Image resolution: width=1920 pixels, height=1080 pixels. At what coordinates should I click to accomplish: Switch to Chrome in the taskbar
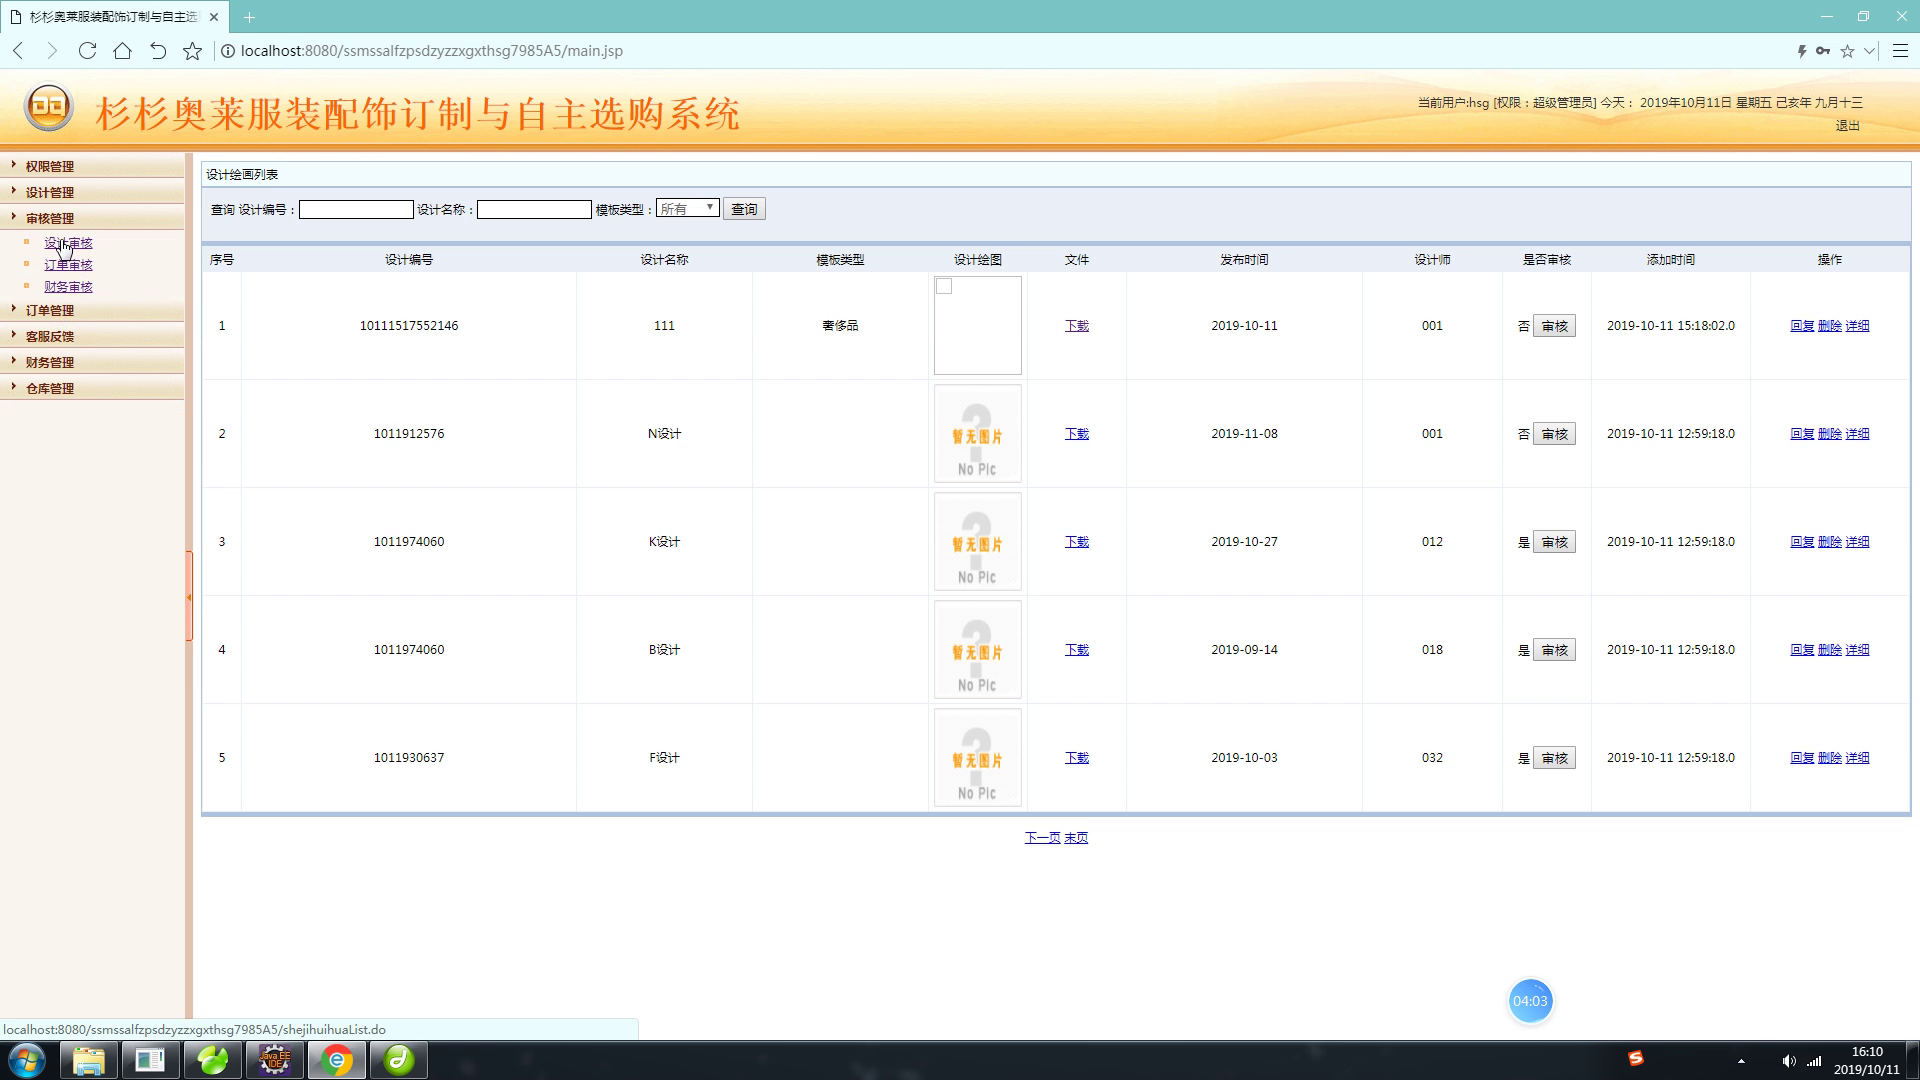point(337,1060)
